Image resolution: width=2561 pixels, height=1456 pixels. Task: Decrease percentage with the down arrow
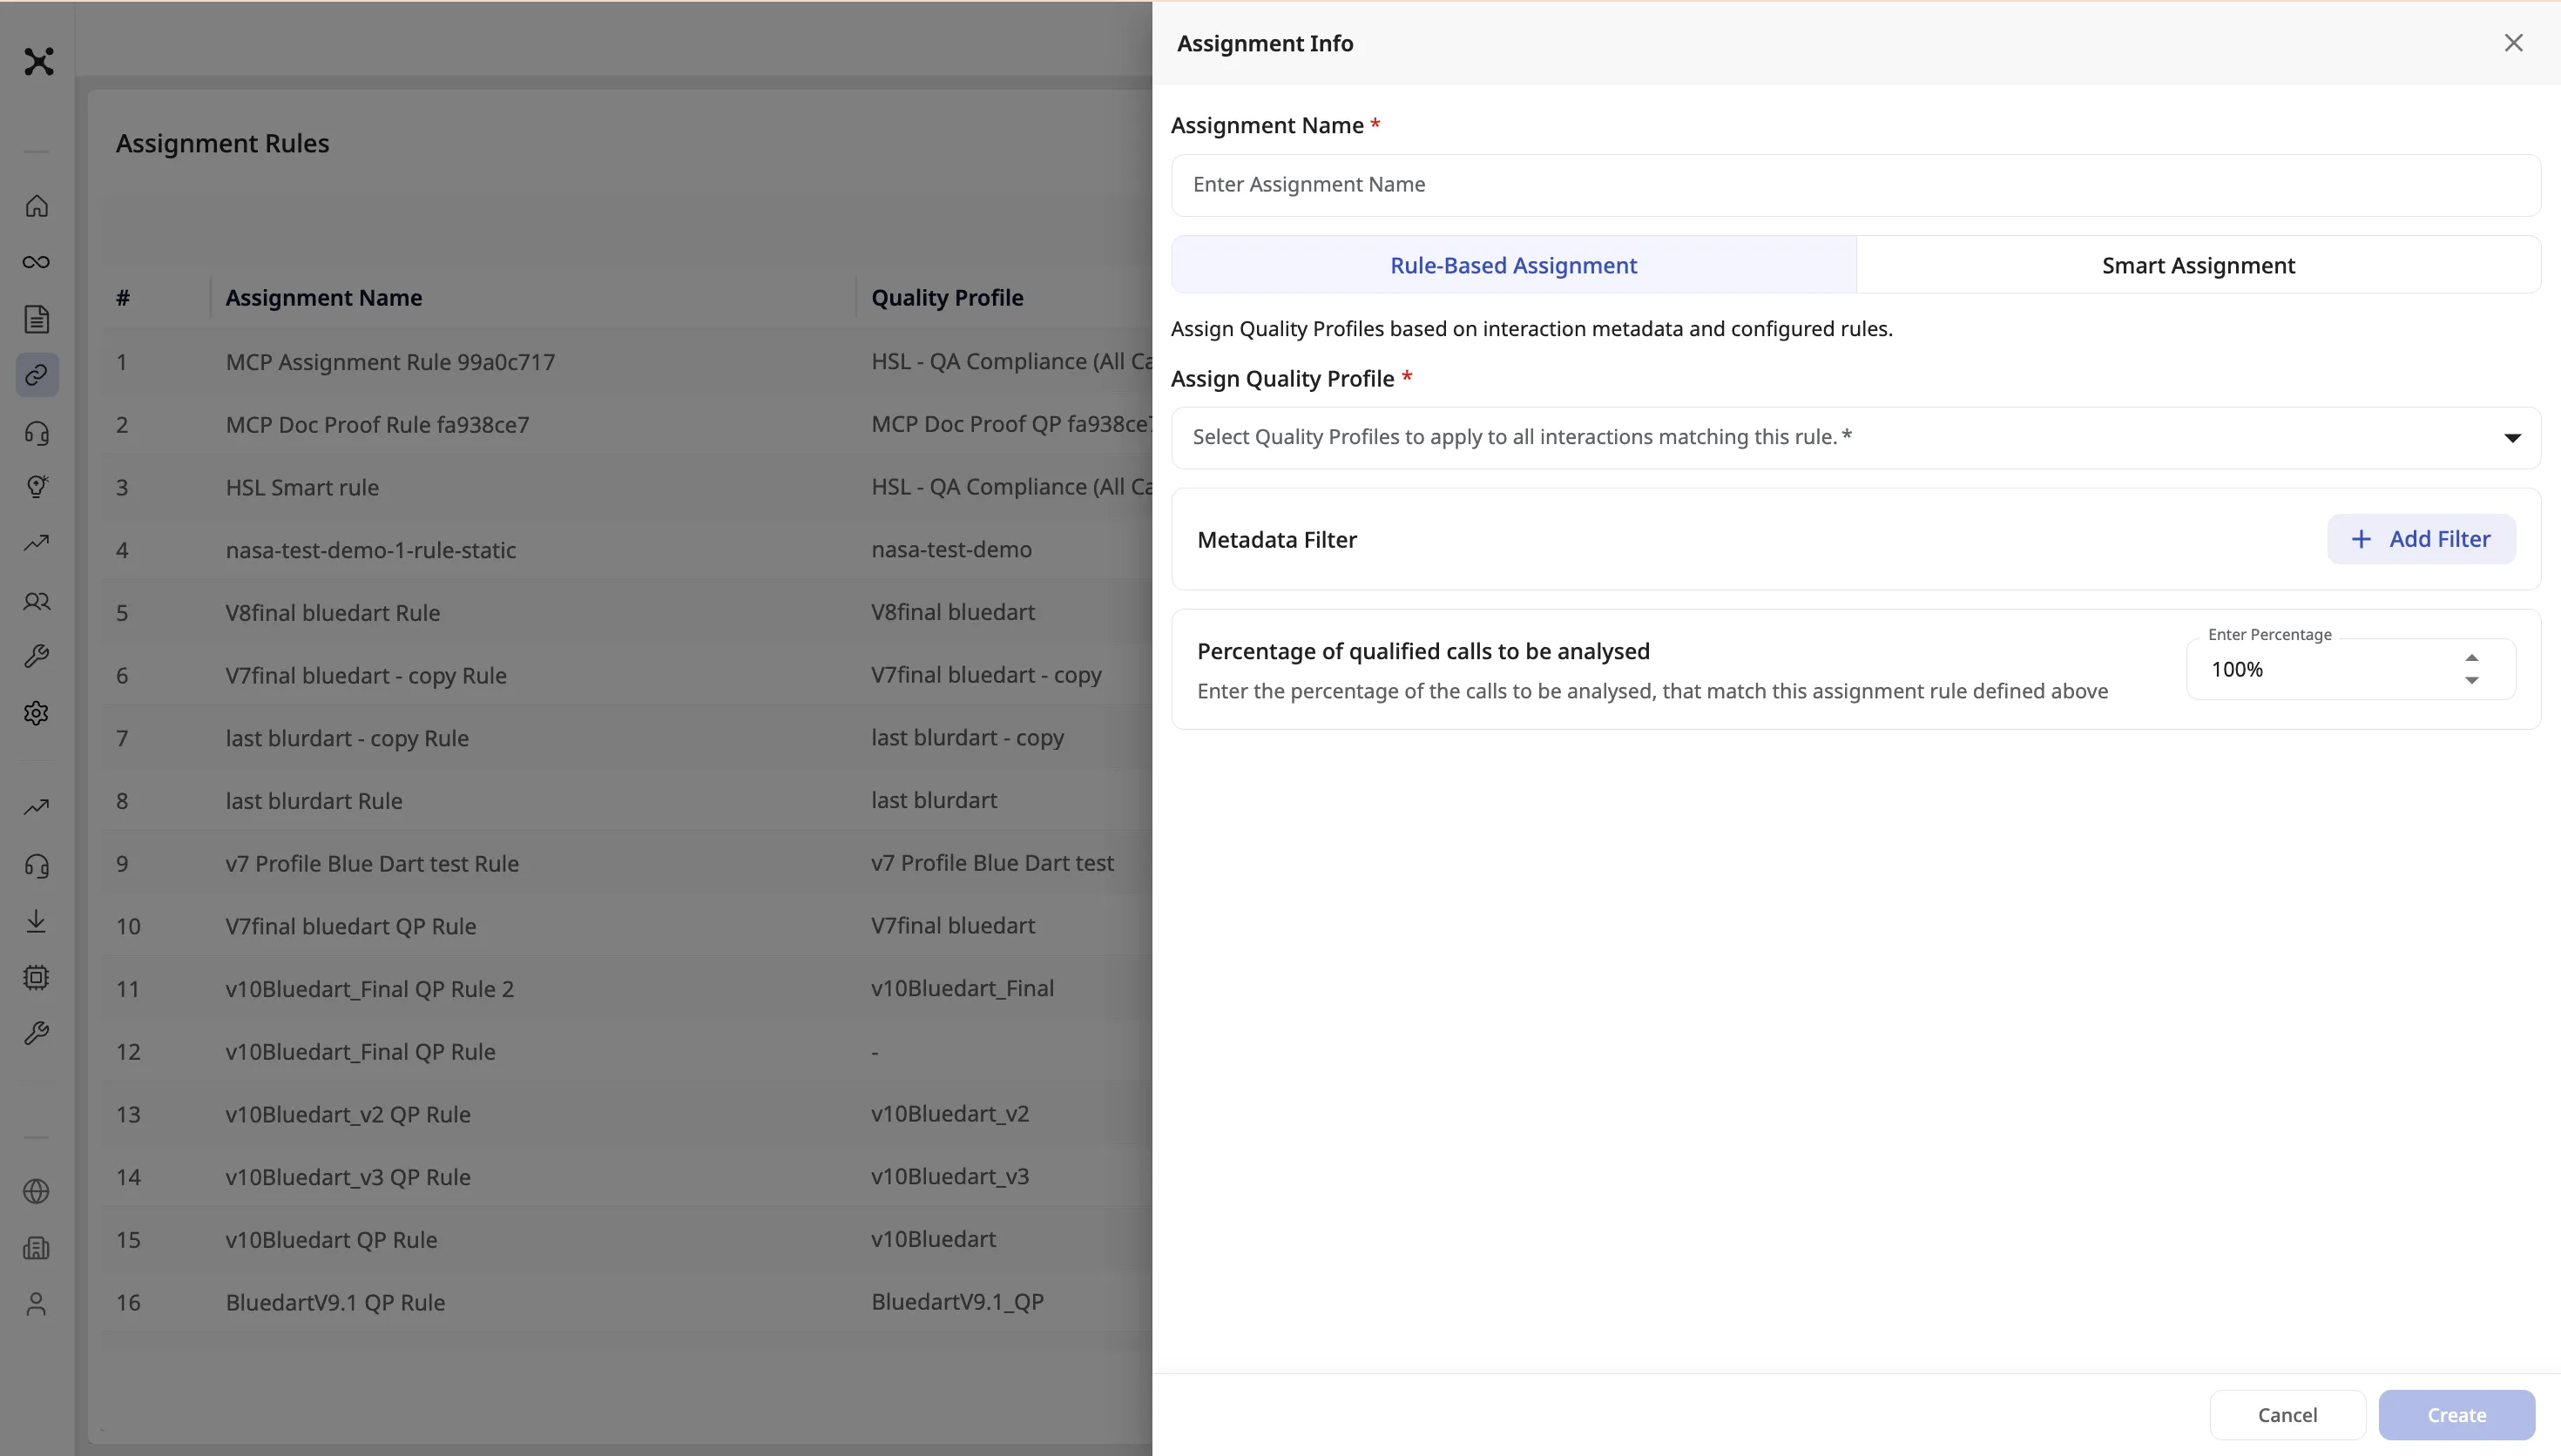click(x=2471, y=680)
